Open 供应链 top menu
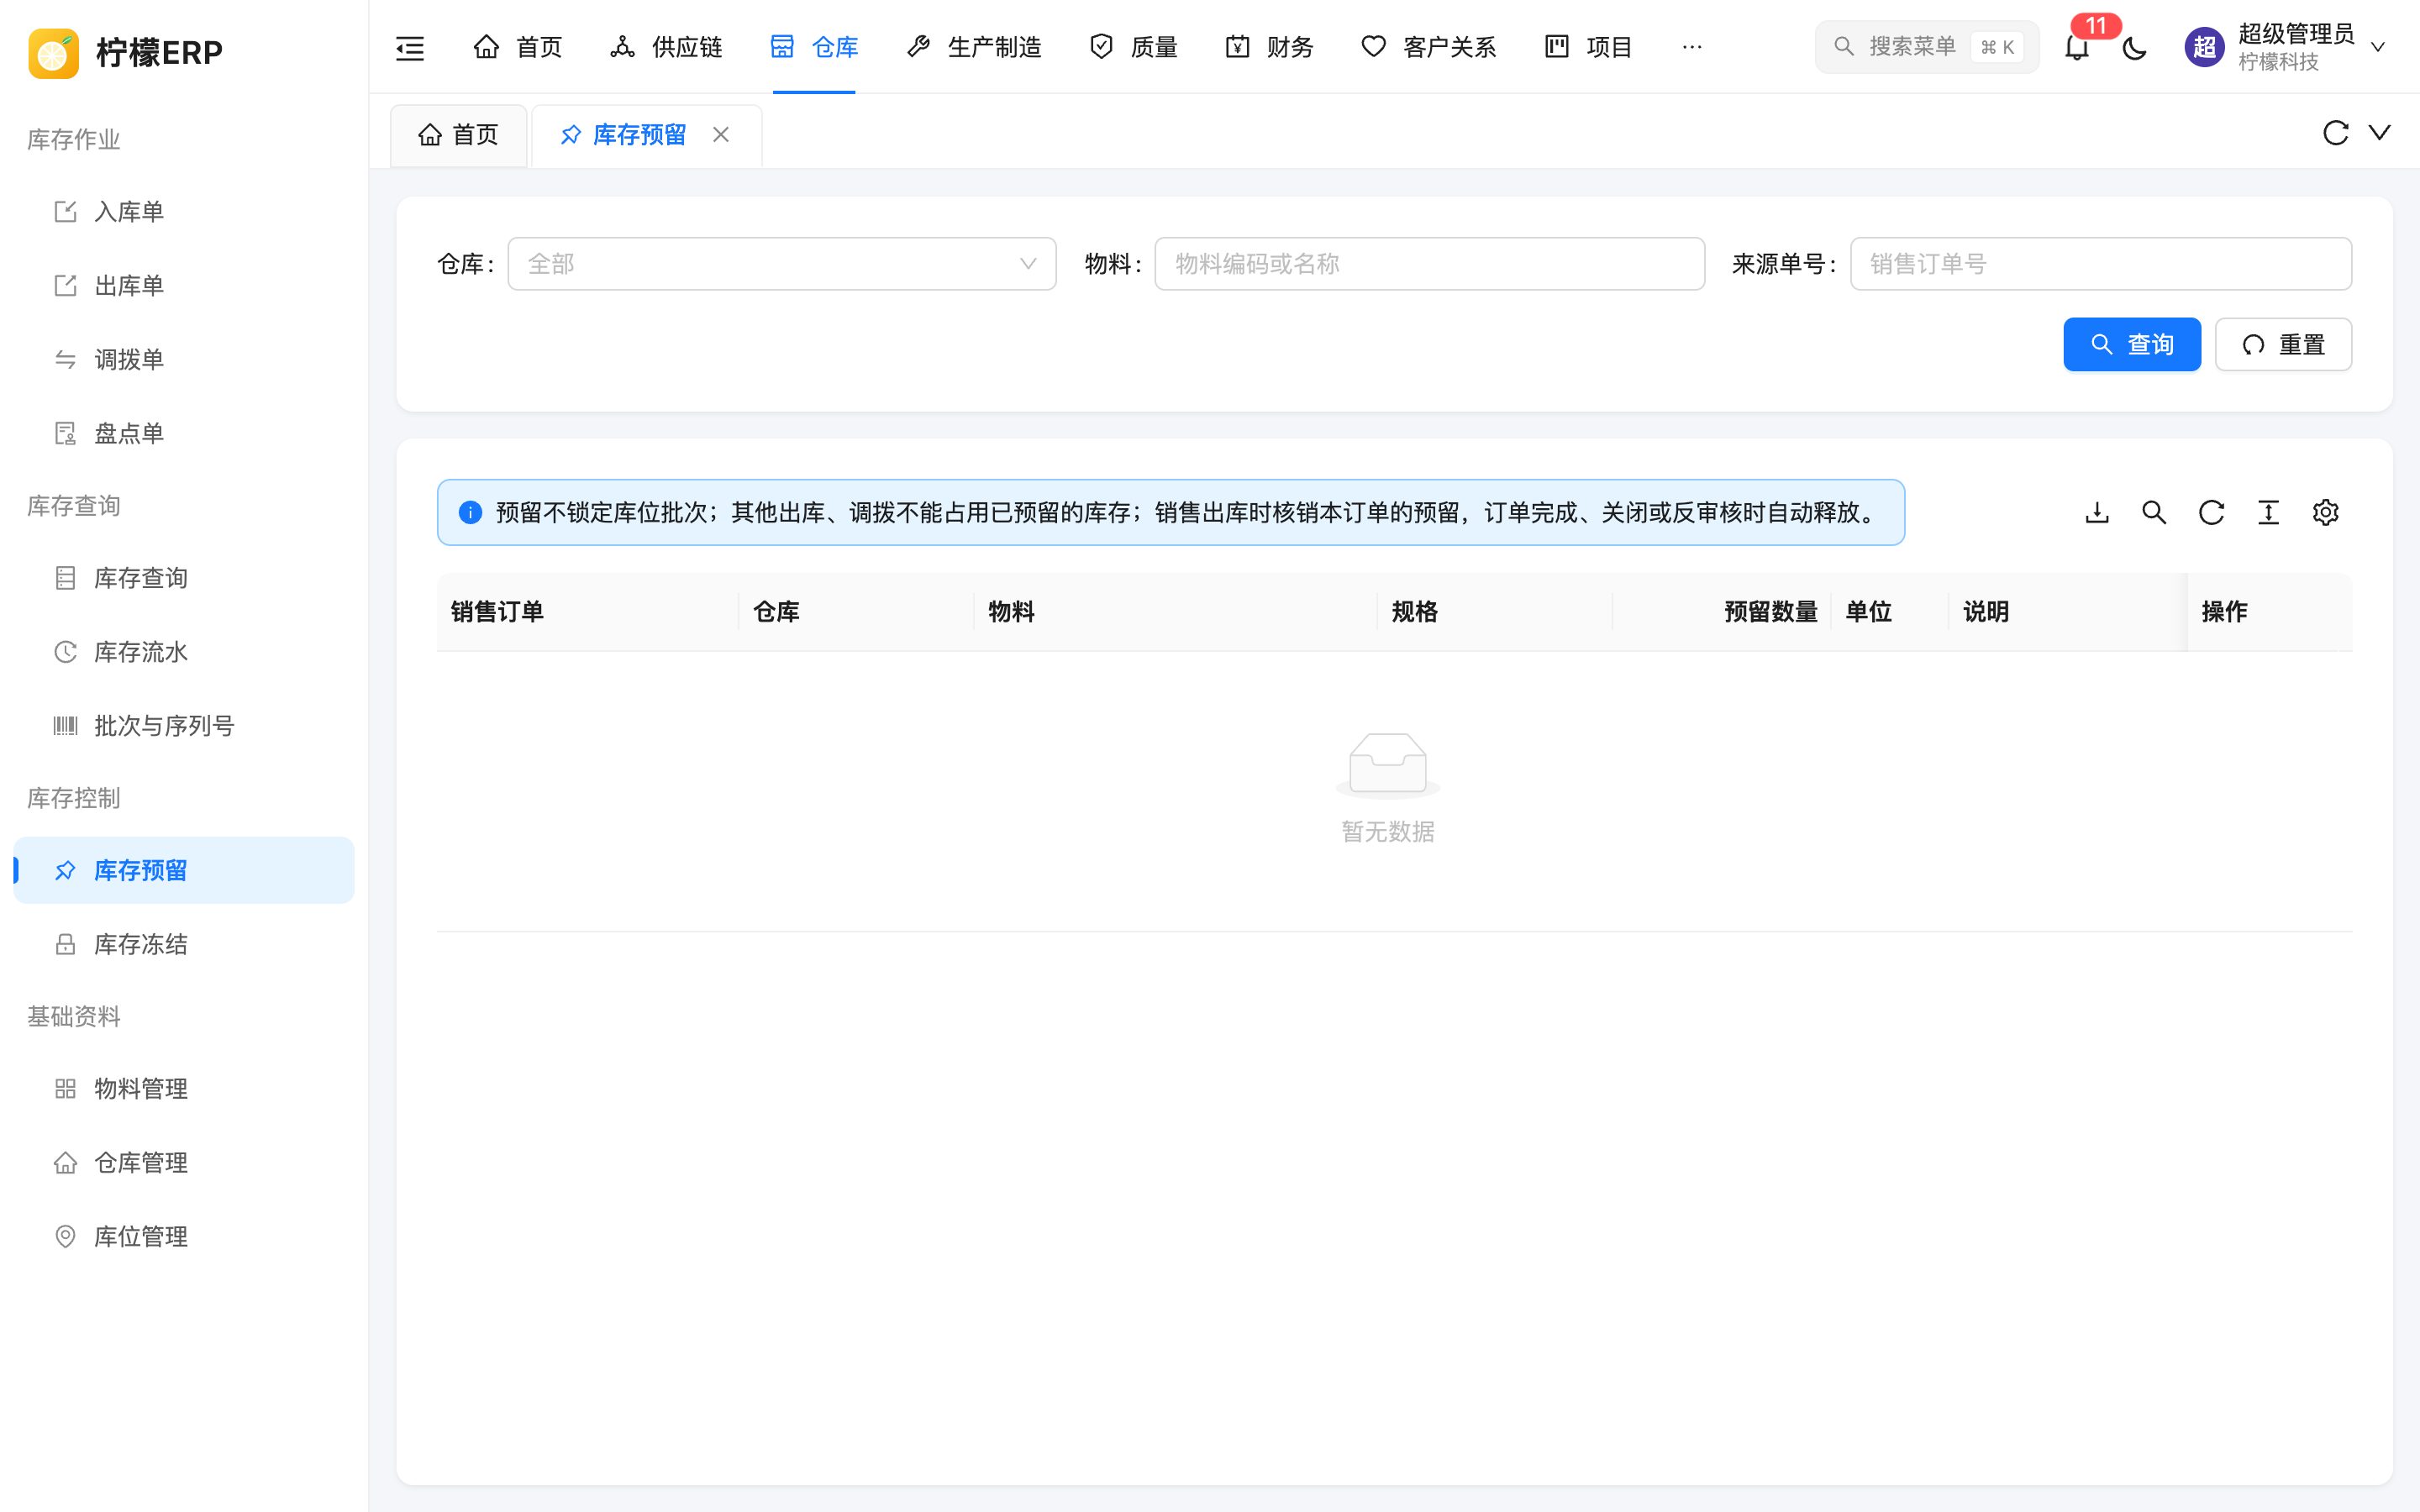This screenshot has width=2420, height=1512. click(666, 47)
